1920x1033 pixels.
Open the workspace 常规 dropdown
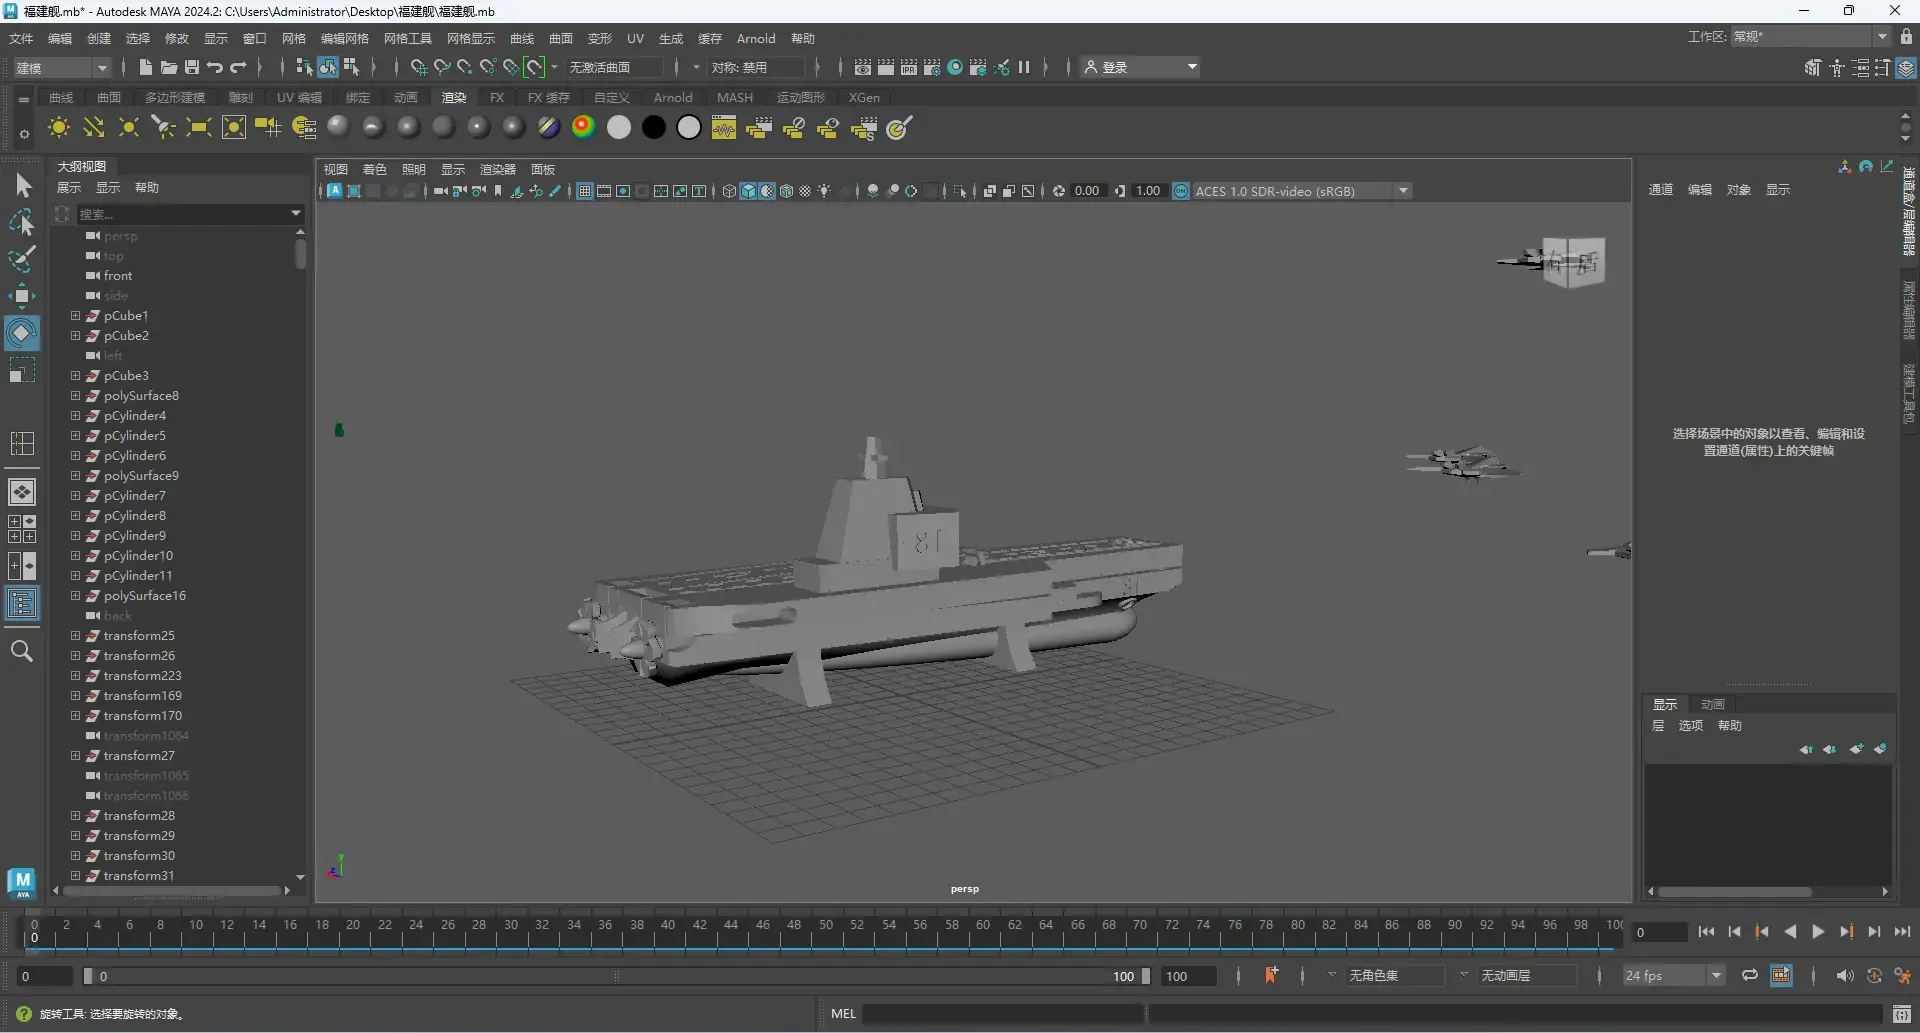(1811, 36)
